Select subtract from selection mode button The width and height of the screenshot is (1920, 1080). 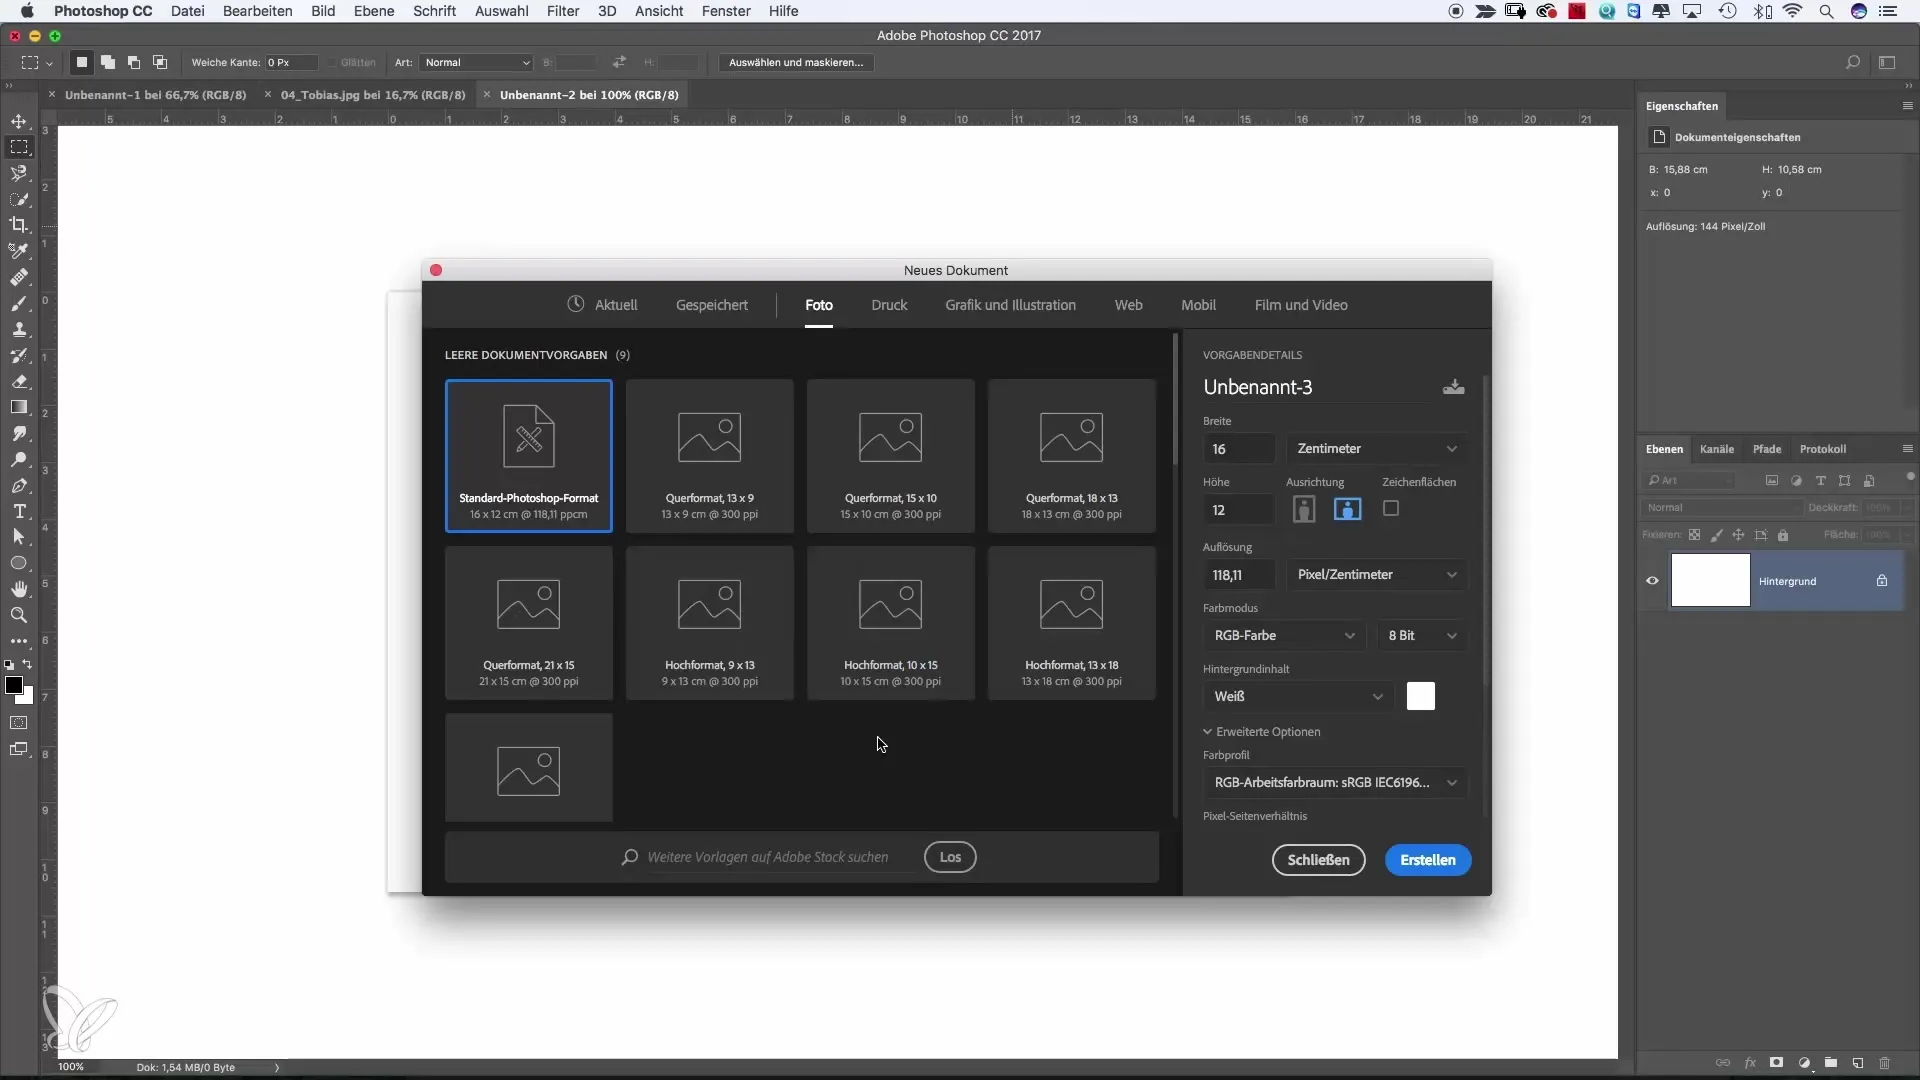pyautogui.click(x=134, y=62)
